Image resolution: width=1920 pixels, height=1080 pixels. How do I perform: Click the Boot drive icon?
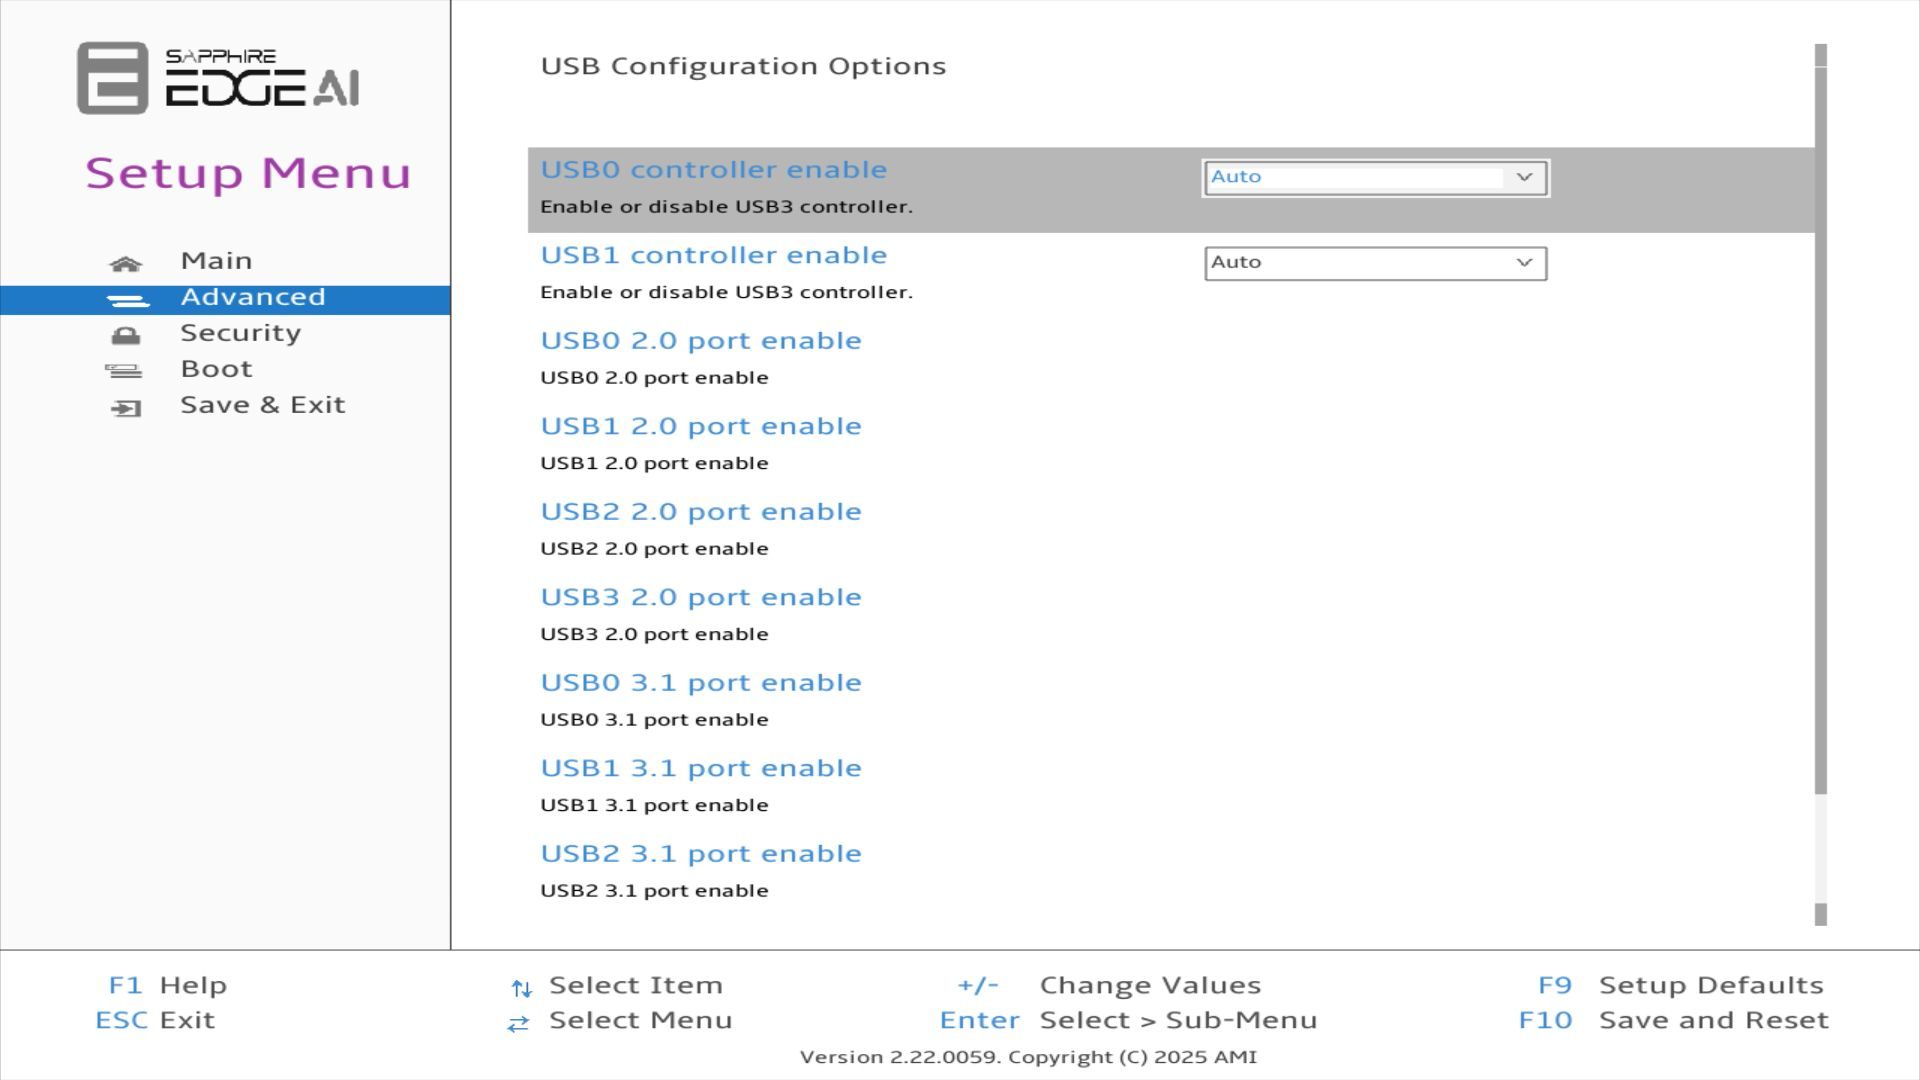(x=124, y=371)
